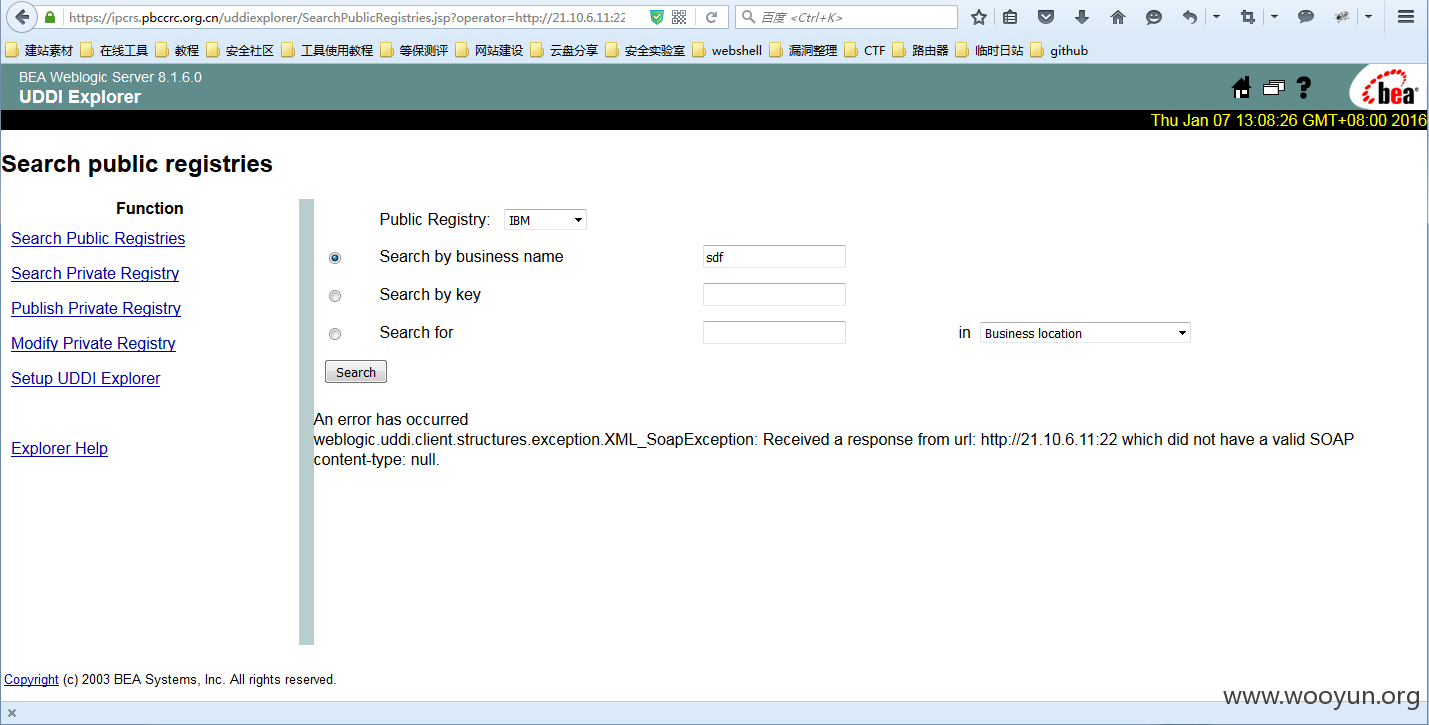Click the QR code icon in address bar

(x=679, y=17)
